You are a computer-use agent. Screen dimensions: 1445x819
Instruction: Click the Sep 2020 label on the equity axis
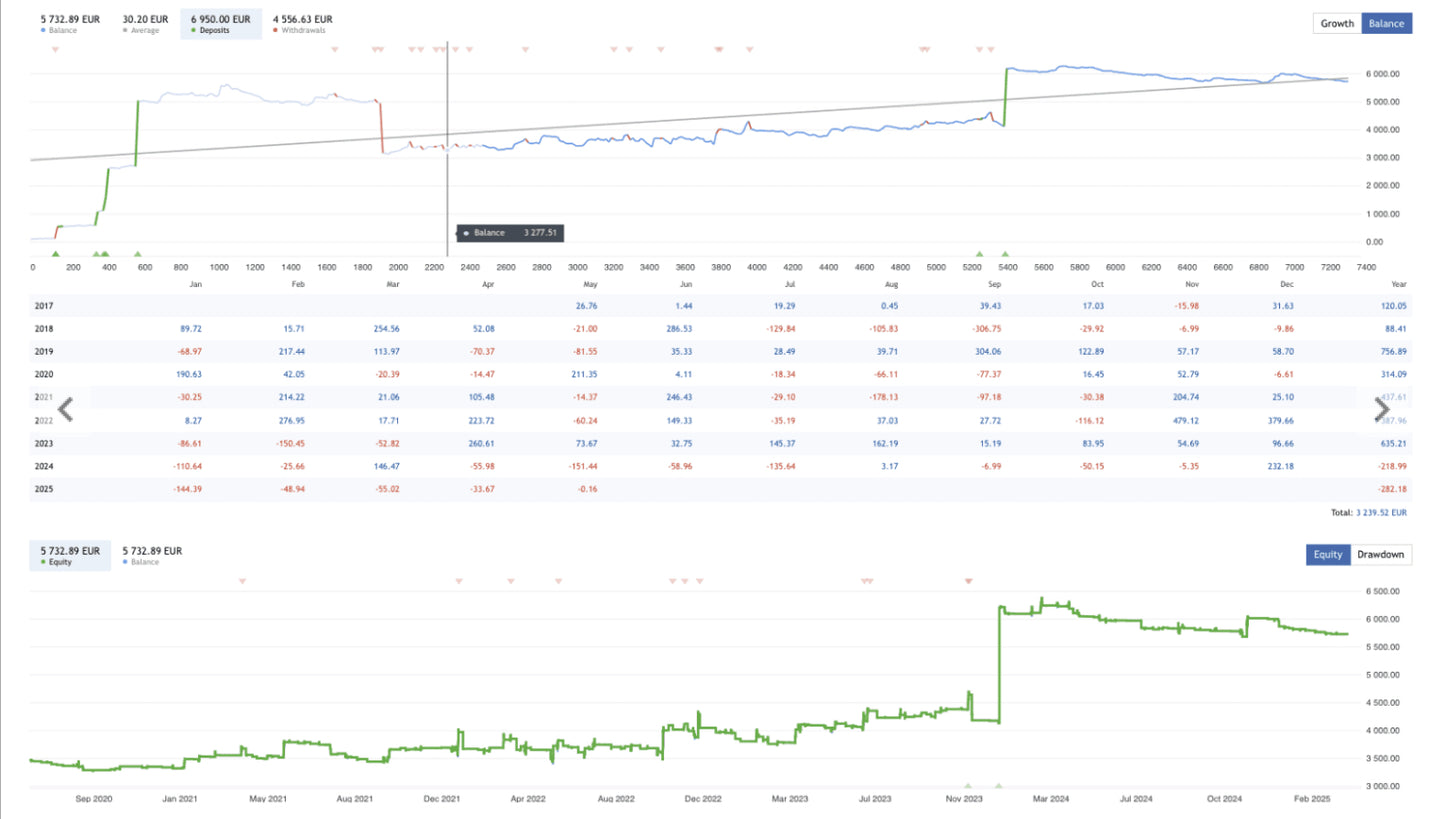click(95, 799)
